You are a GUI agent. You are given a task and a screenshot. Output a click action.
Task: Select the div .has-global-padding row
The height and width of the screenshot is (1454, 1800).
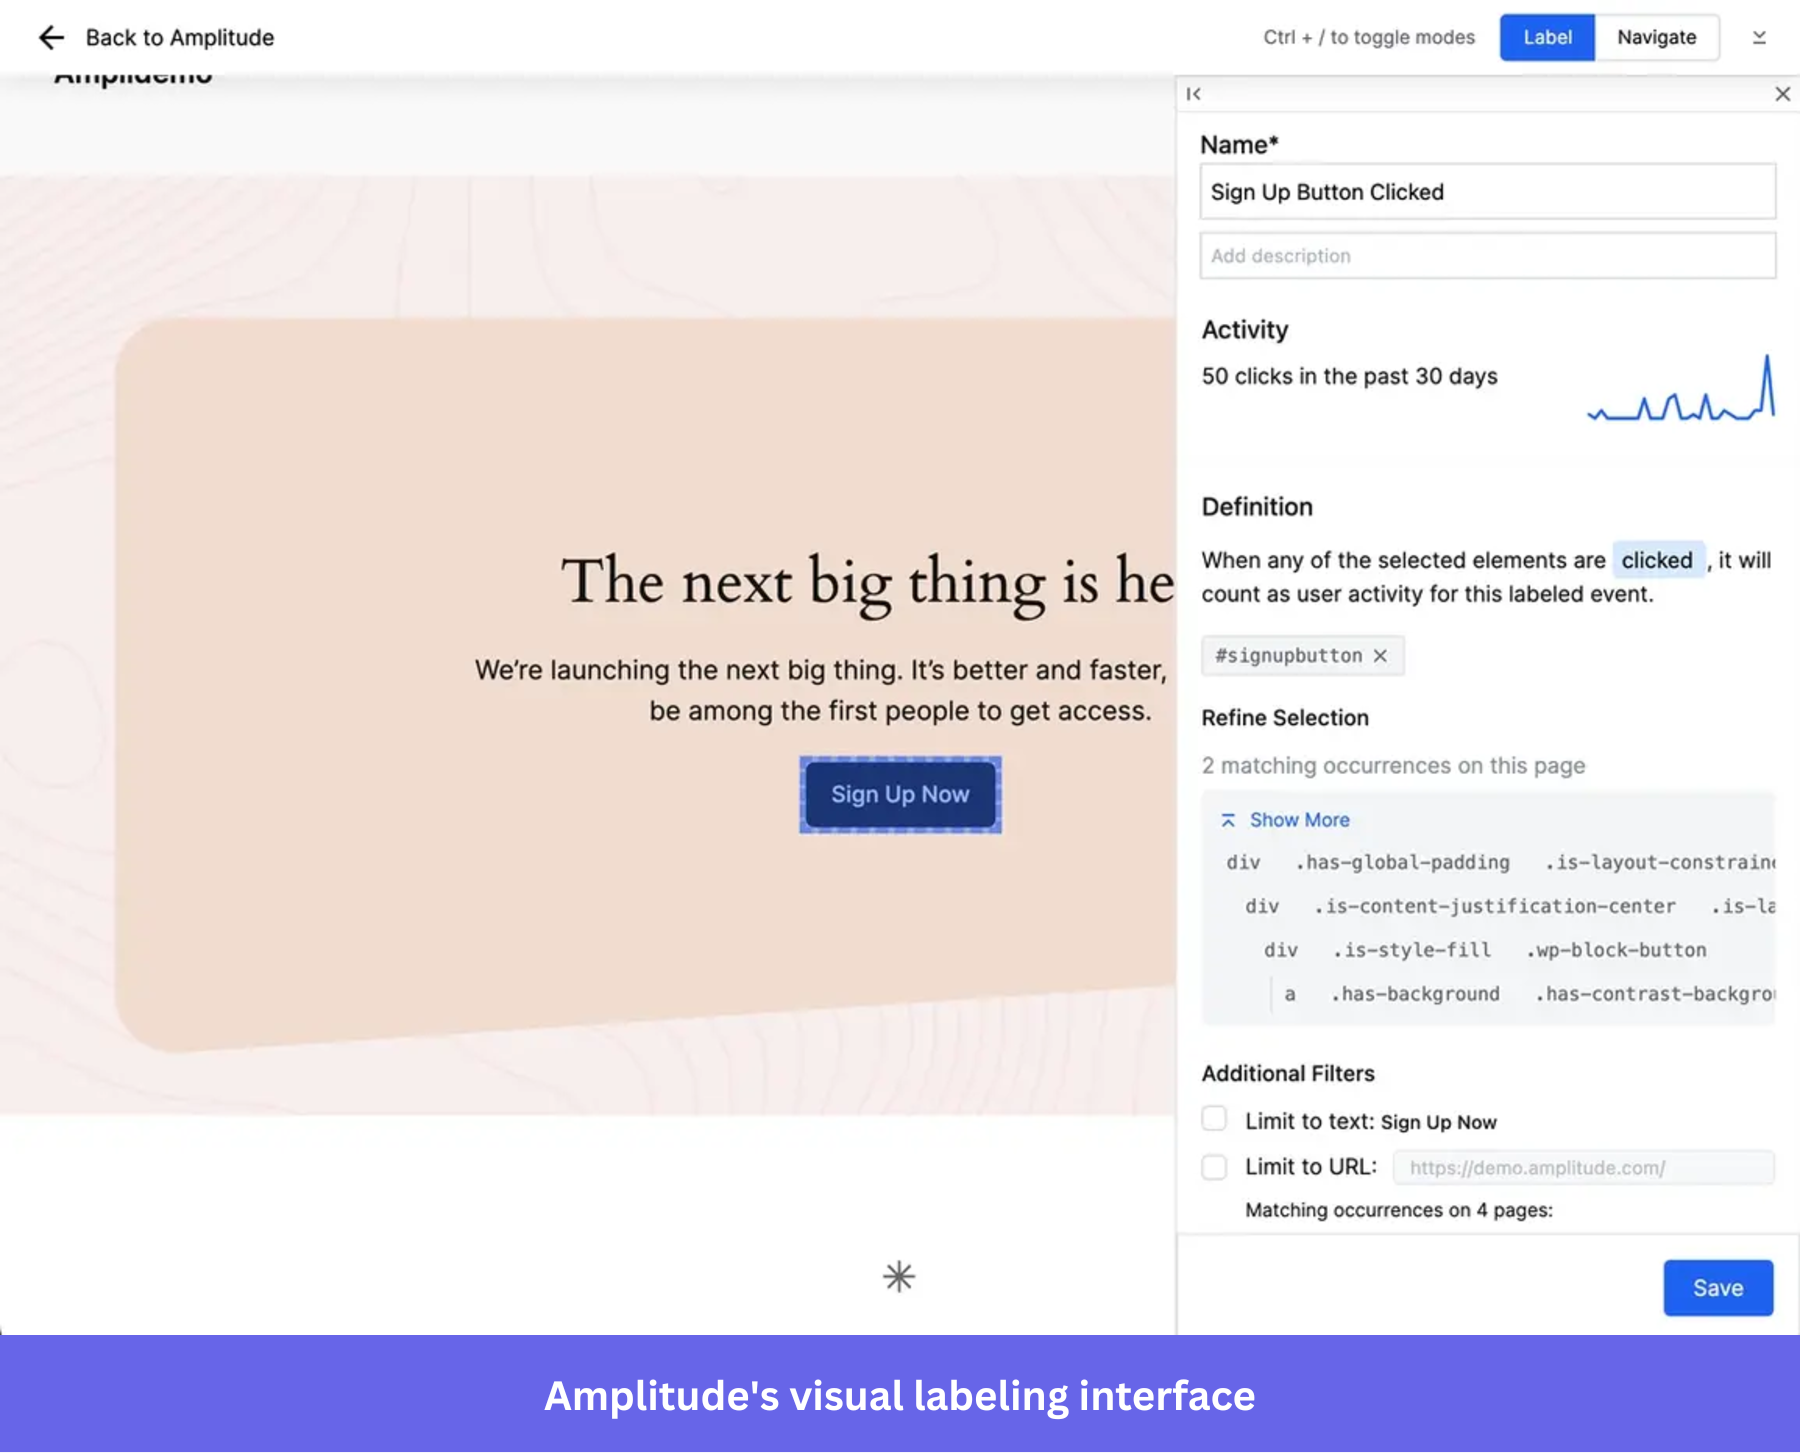[1498, 863]
